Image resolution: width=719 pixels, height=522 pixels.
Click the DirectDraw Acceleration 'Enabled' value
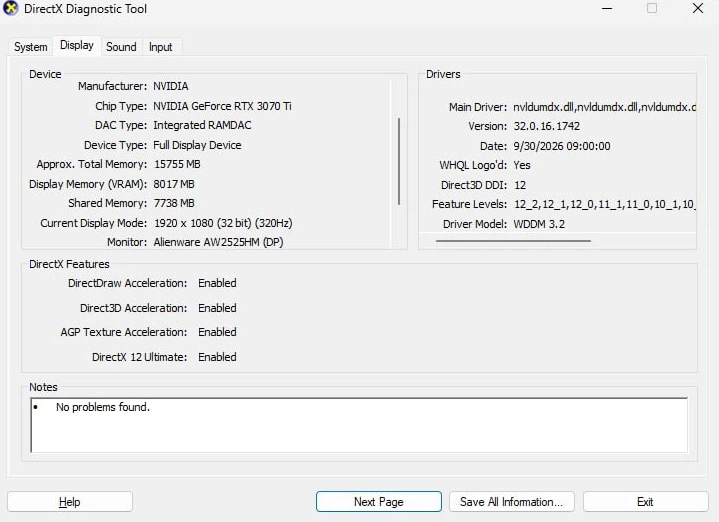click(217, 283)
